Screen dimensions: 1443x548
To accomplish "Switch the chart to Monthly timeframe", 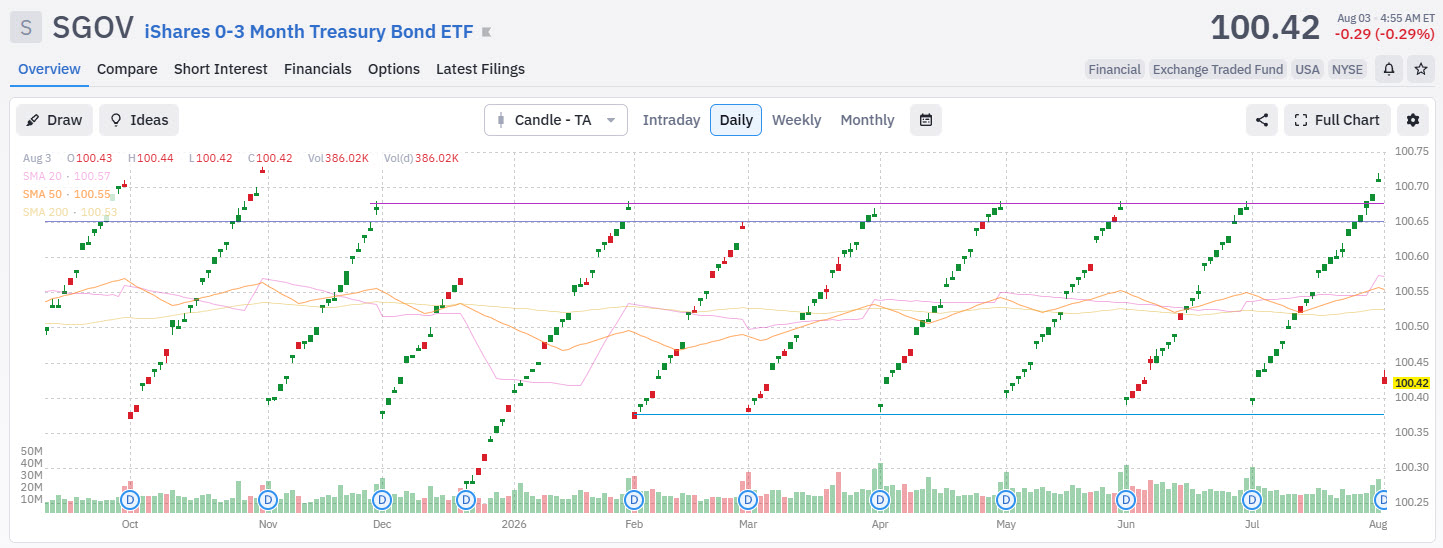I will point(867,120).
